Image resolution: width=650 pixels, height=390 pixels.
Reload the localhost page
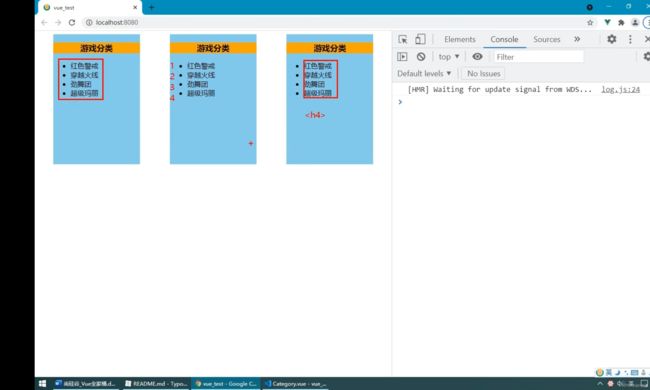tap(72, 22)
